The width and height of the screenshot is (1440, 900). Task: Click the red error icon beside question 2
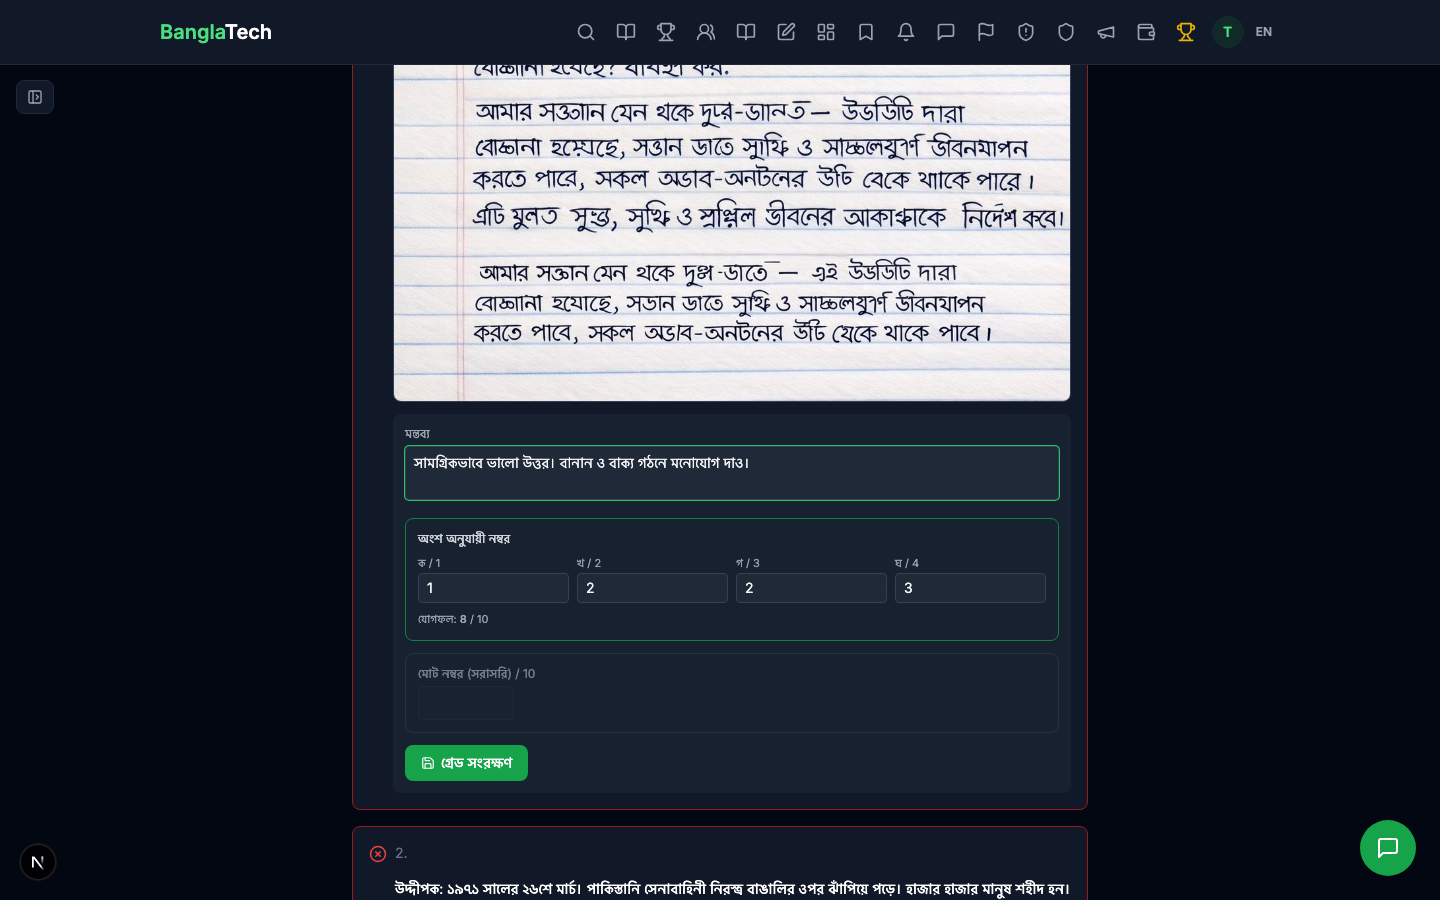(378, 854)
